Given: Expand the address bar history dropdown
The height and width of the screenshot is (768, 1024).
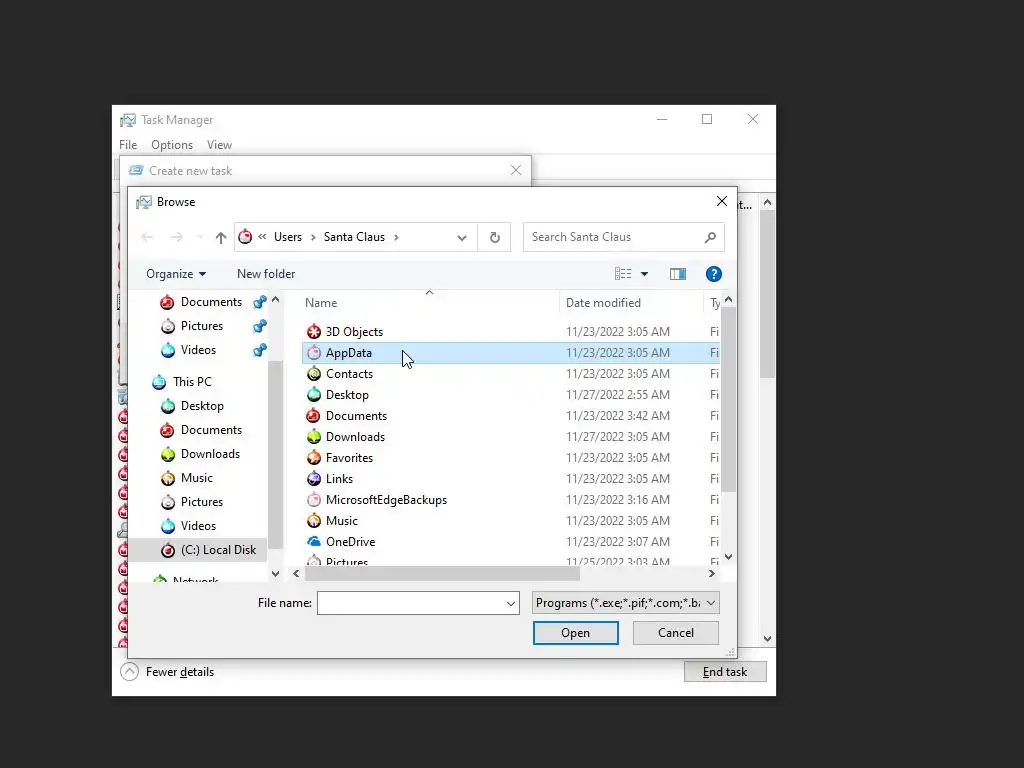Looking at the screenshot, I should point(462,238).
